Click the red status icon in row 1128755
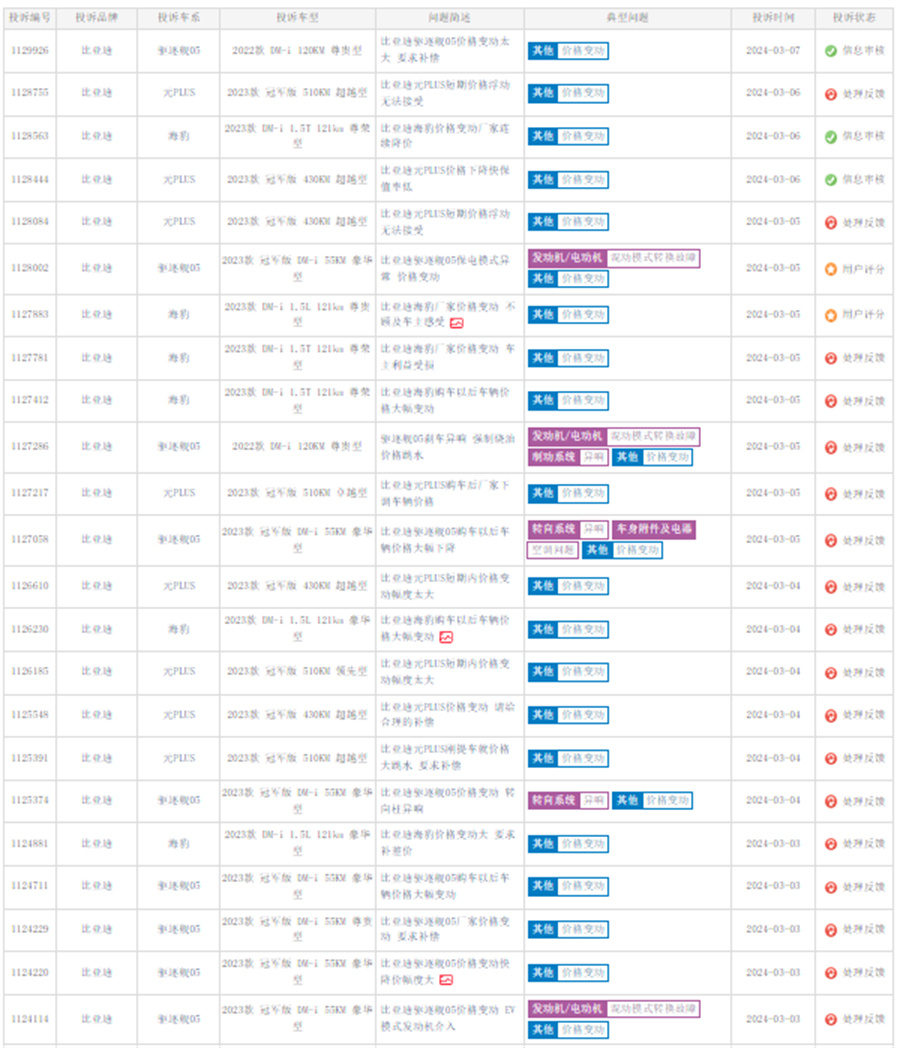900x1048 pixels. pyautogui.click(x=831, y=94)
